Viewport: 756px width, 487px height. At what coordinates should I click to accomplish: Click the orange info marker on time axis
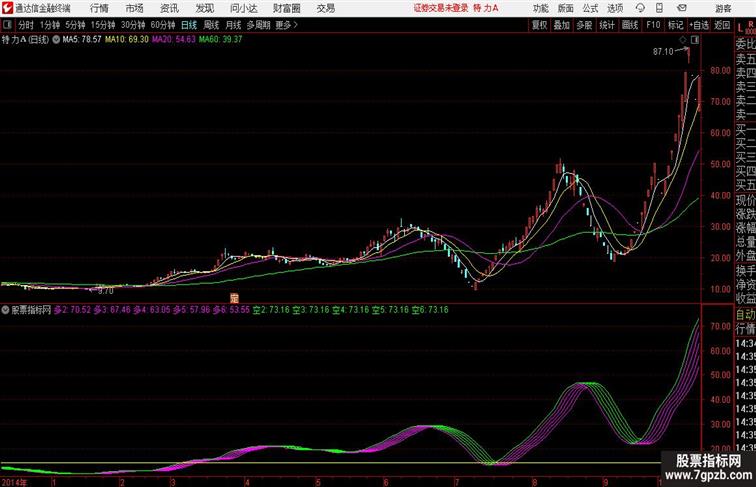[x=234, y=298]
